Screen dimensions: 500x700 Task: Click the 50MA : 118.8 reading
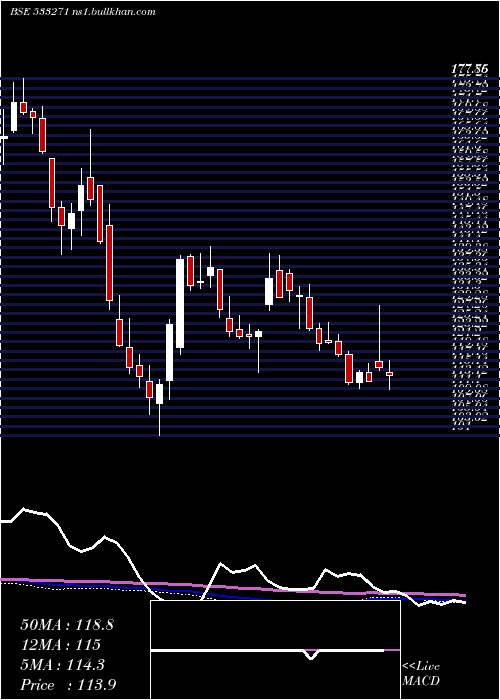tap(67, 625)
